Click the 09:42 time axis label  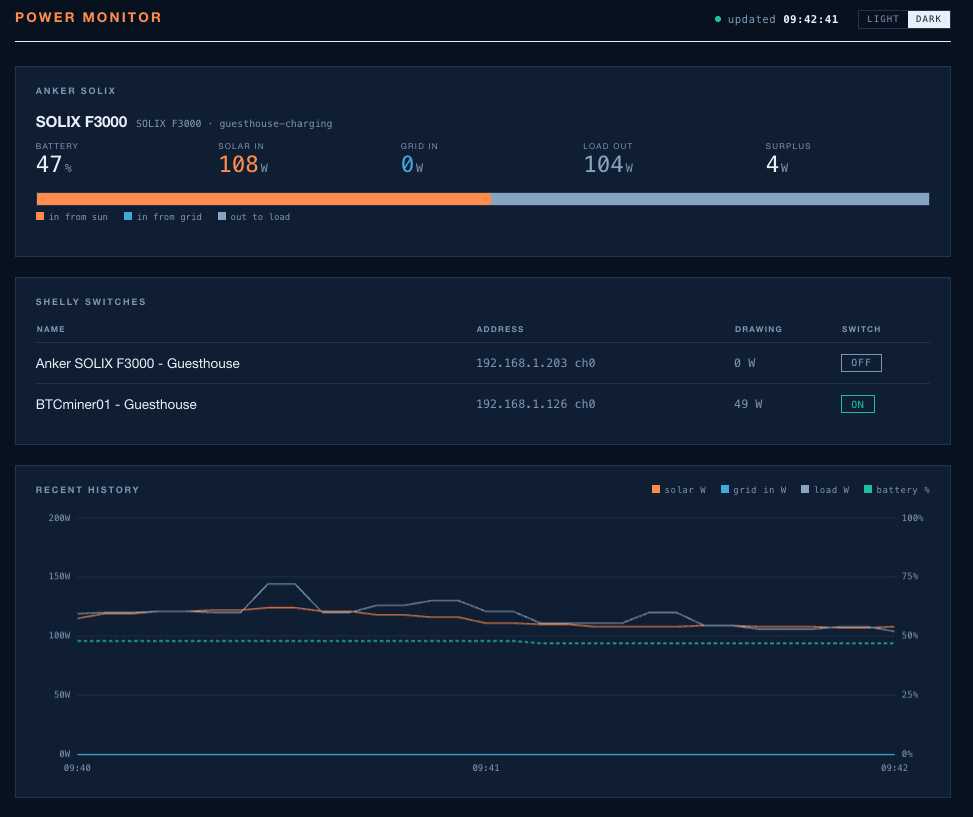pyautogui.click(x=894, y=768)
